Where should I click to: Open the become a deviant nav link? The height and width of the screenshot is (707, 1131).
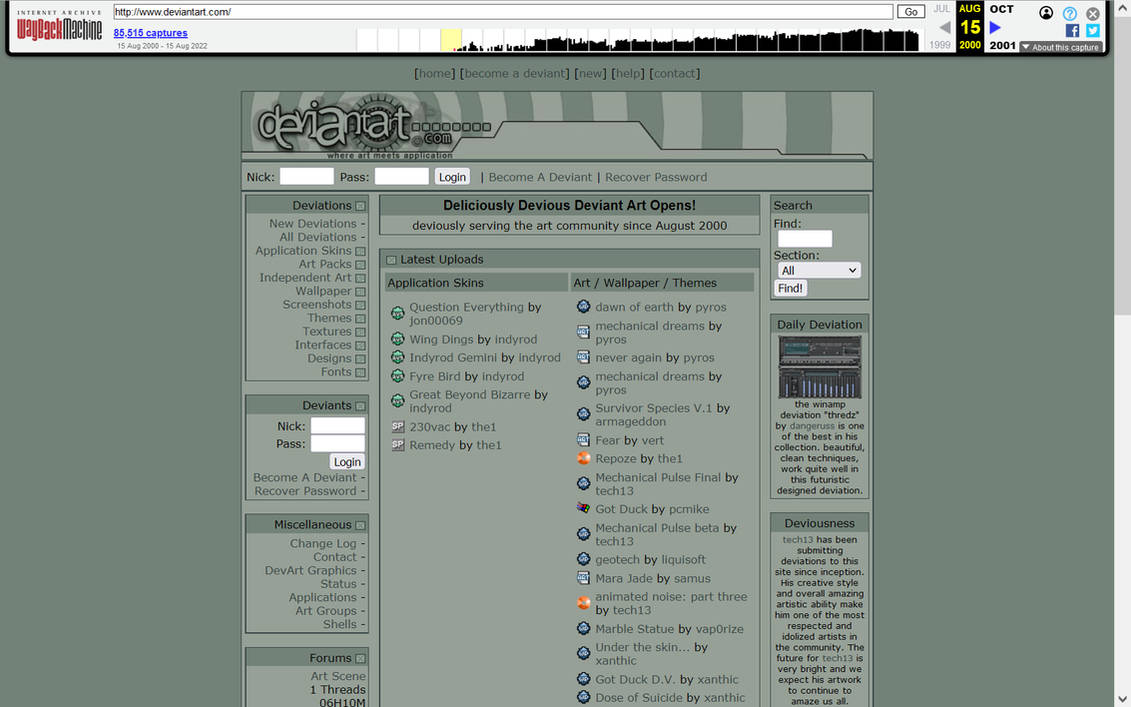tap(515, 74)
